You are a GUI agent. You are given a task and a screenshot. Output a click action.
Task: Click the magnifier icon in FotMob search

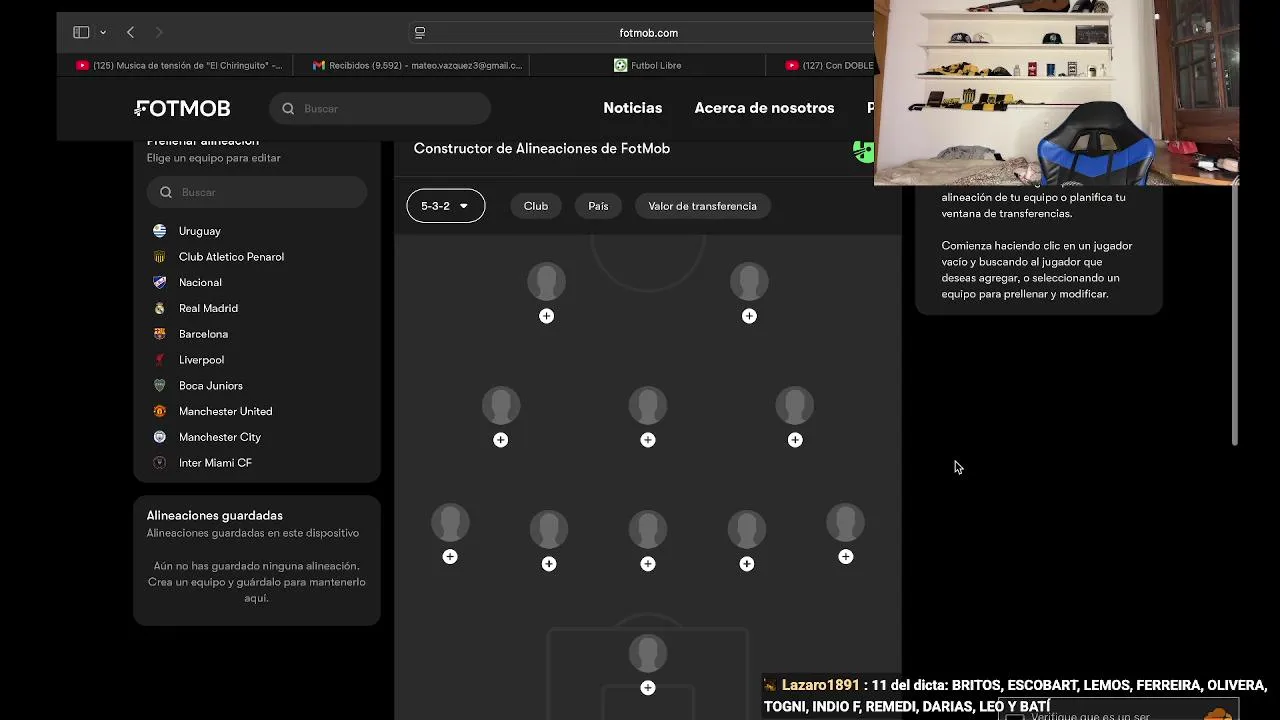[x=288, y=108]
